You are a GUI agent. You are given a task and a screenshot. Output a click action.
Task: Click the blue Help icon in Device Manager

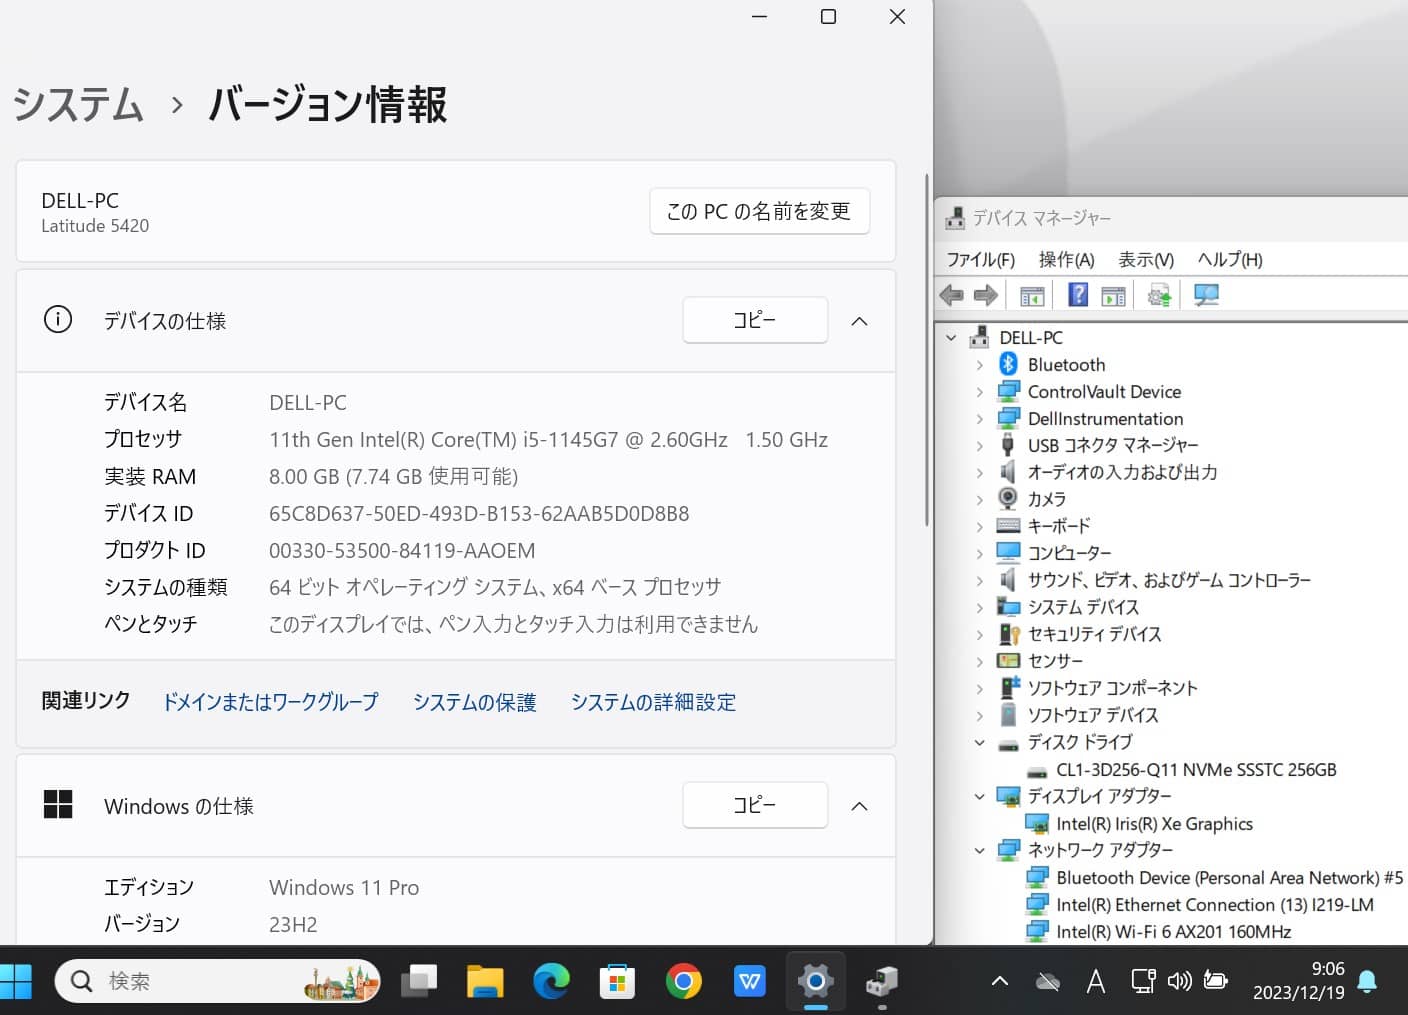(1078, 294)
